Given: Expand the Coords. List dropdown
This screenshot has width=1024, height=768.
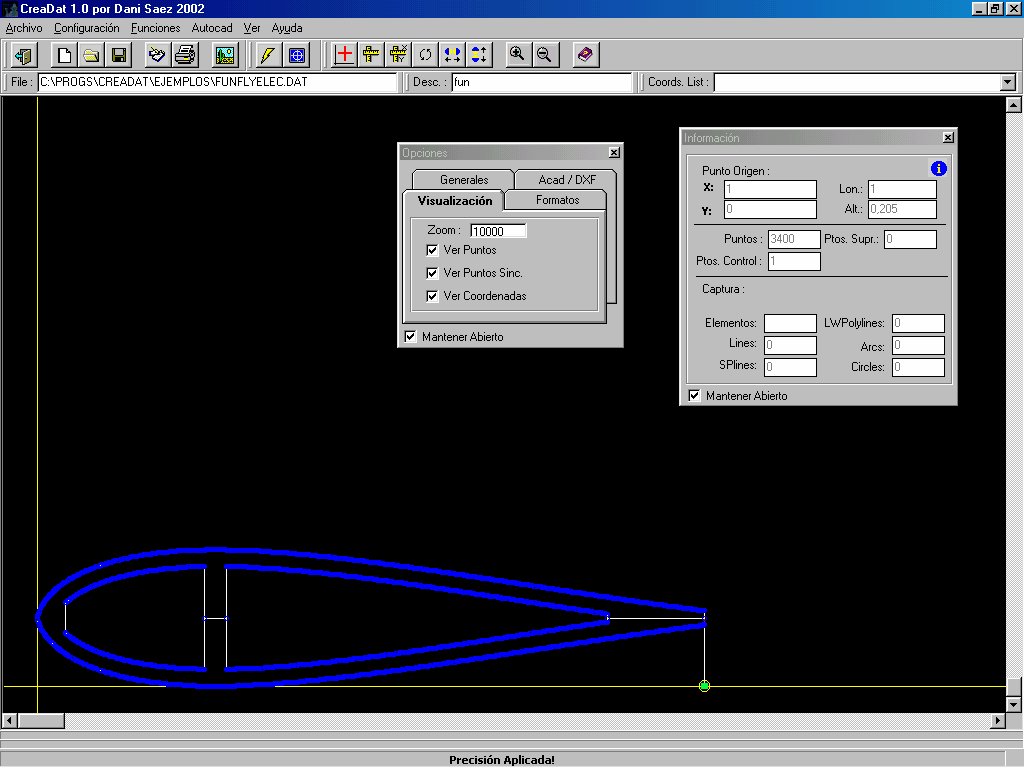Looking at the screenshot, I should pos(1008,82).
